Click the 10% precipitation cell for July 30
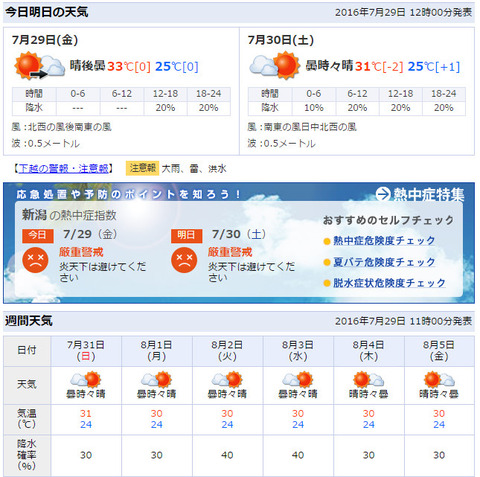The image size is (480, 477). click(x=314, y=108)
